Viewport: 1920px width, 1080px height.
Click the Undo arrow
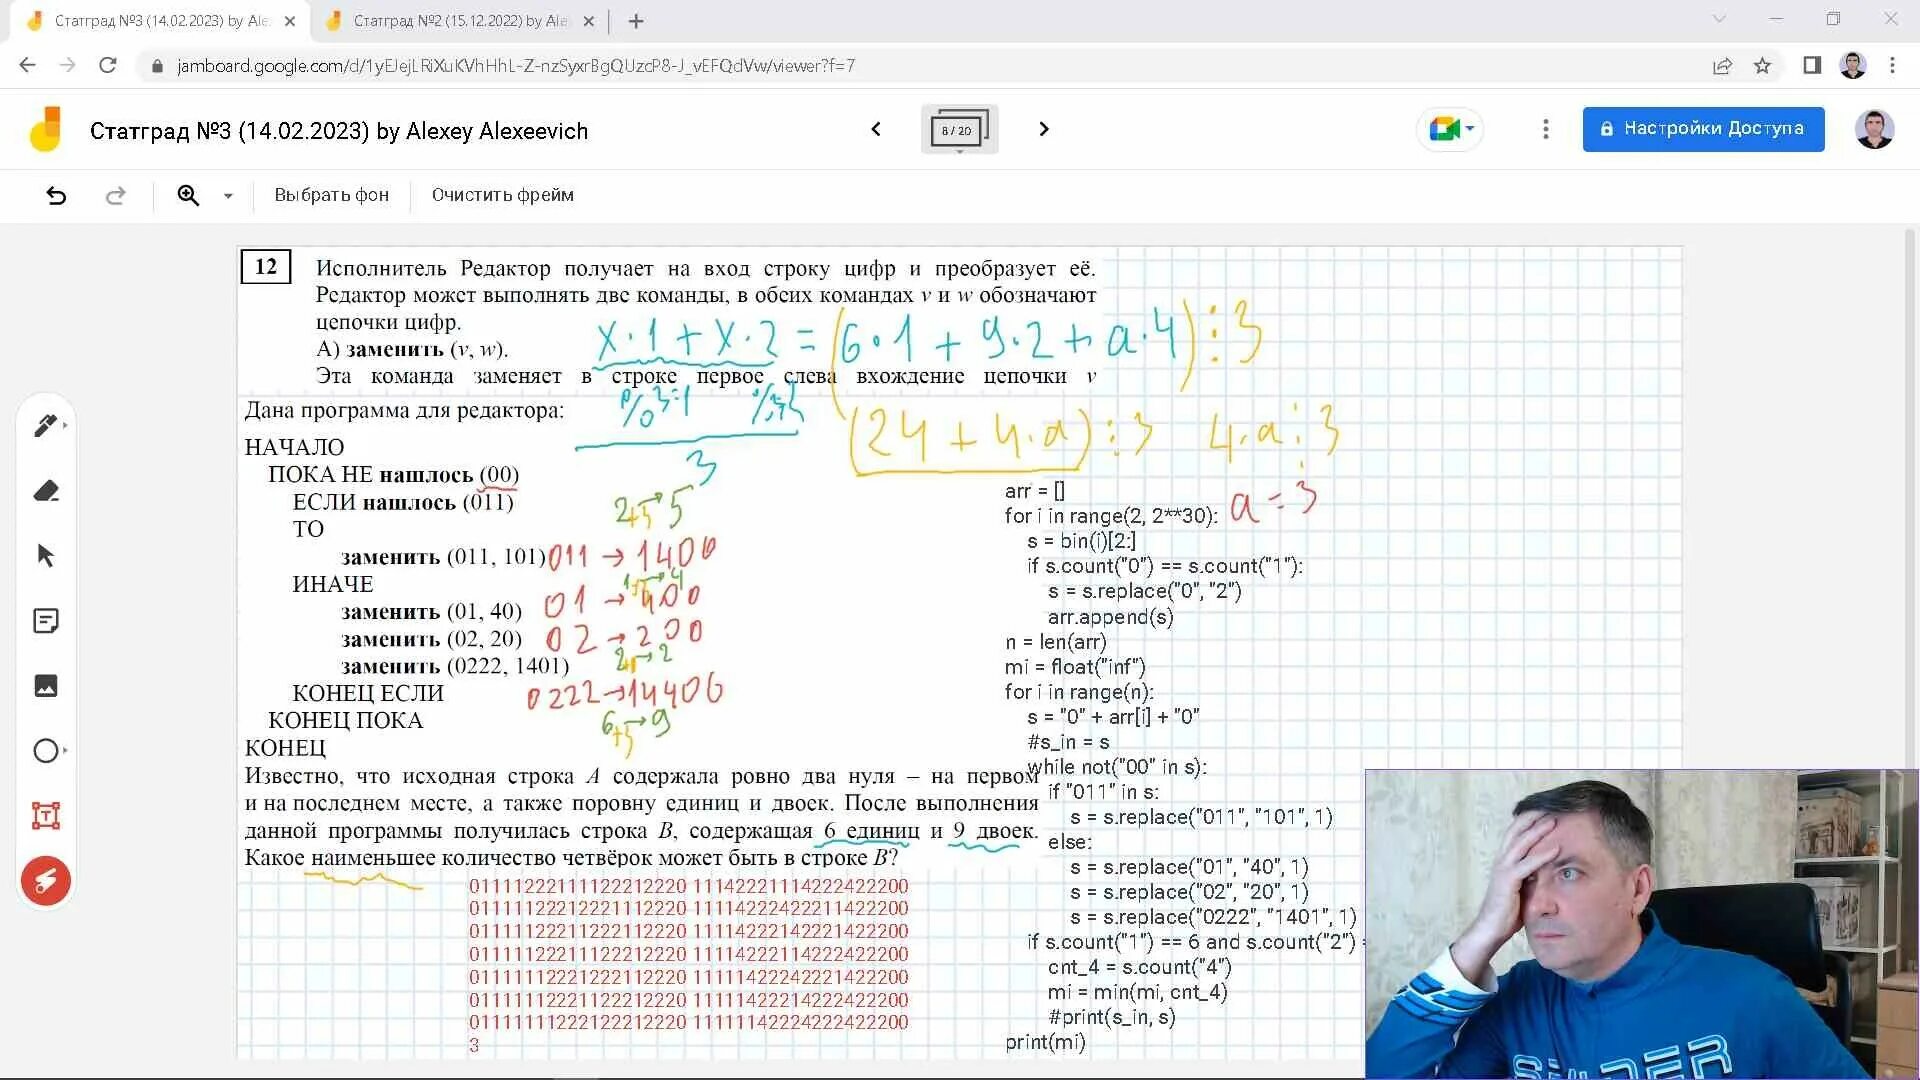pos(56,196)
